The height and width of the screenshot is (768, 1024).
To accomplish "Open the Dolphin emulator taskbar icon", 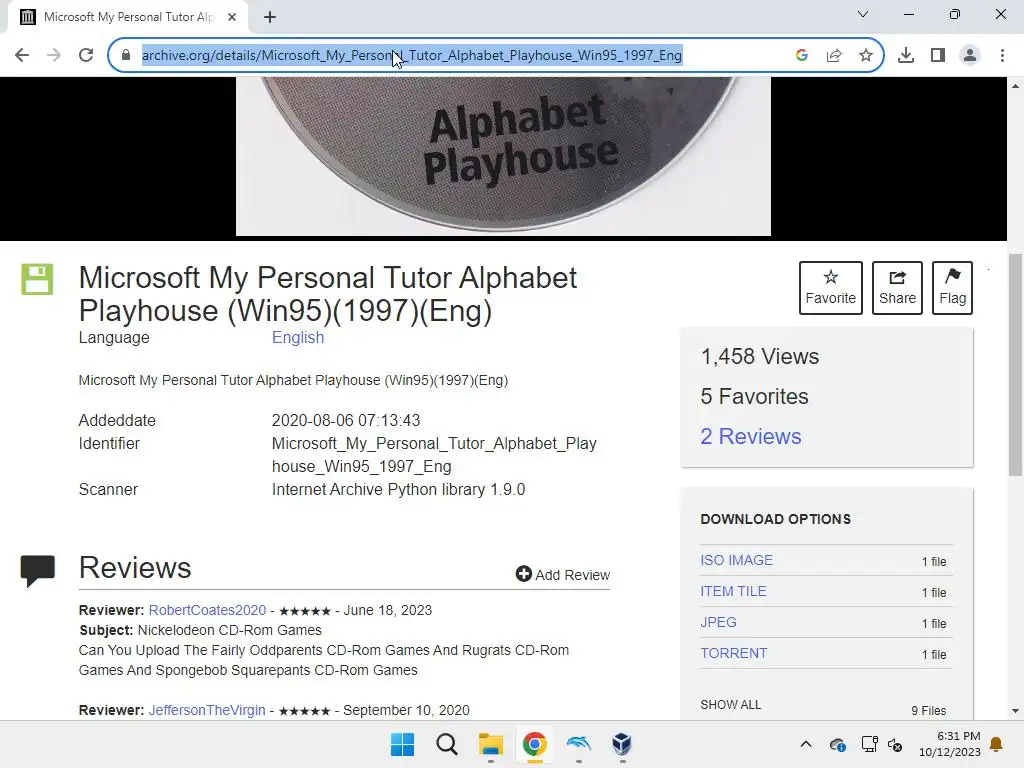I will point(579,744).
